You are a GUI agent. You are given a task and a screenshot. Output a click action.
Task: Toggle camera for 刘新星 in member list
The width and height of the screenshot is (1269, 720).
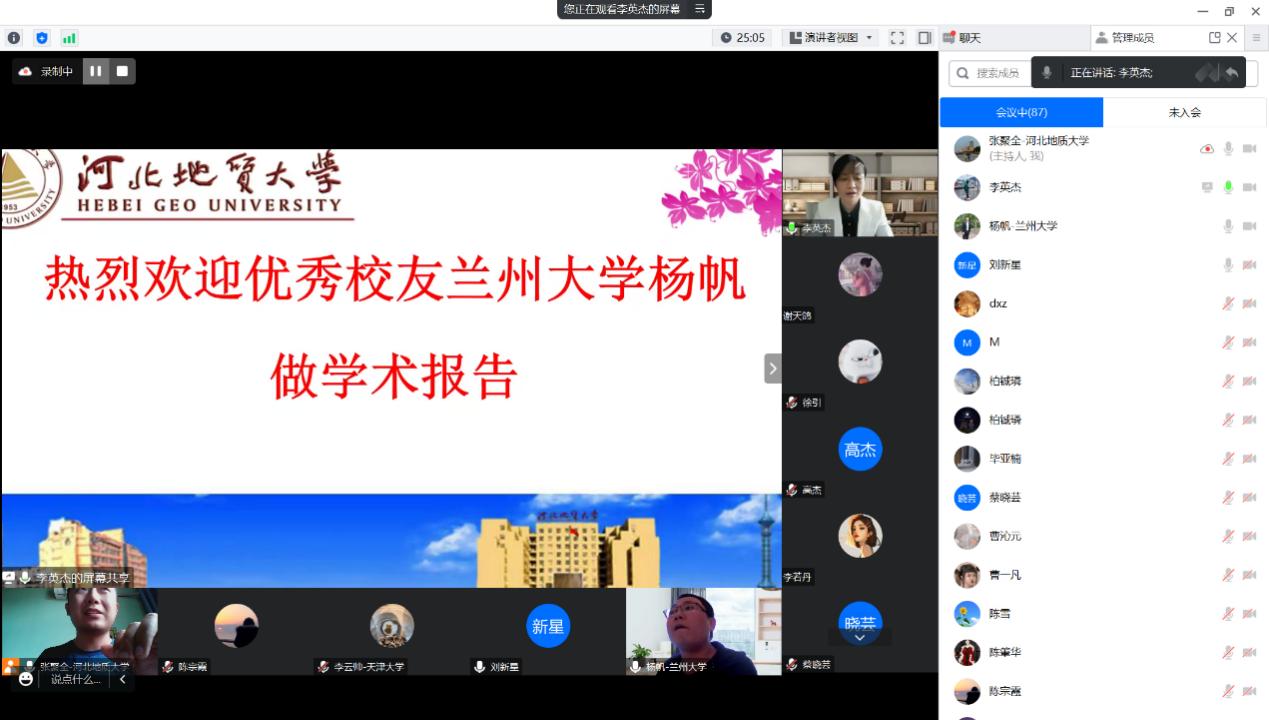(x=1249, y=265)
